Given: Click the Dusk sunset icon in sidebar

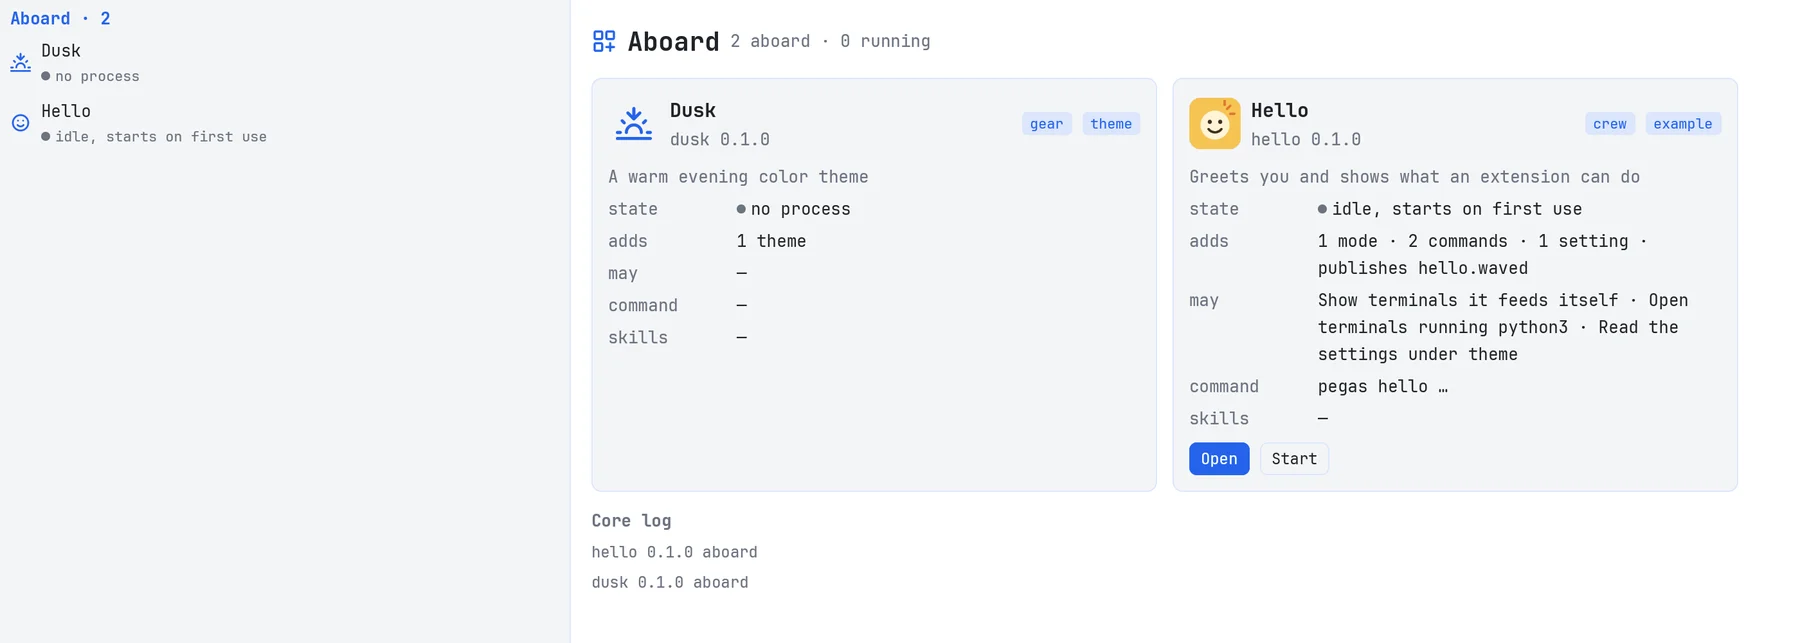Looking at the screenshot, I should tap(20, 62).
